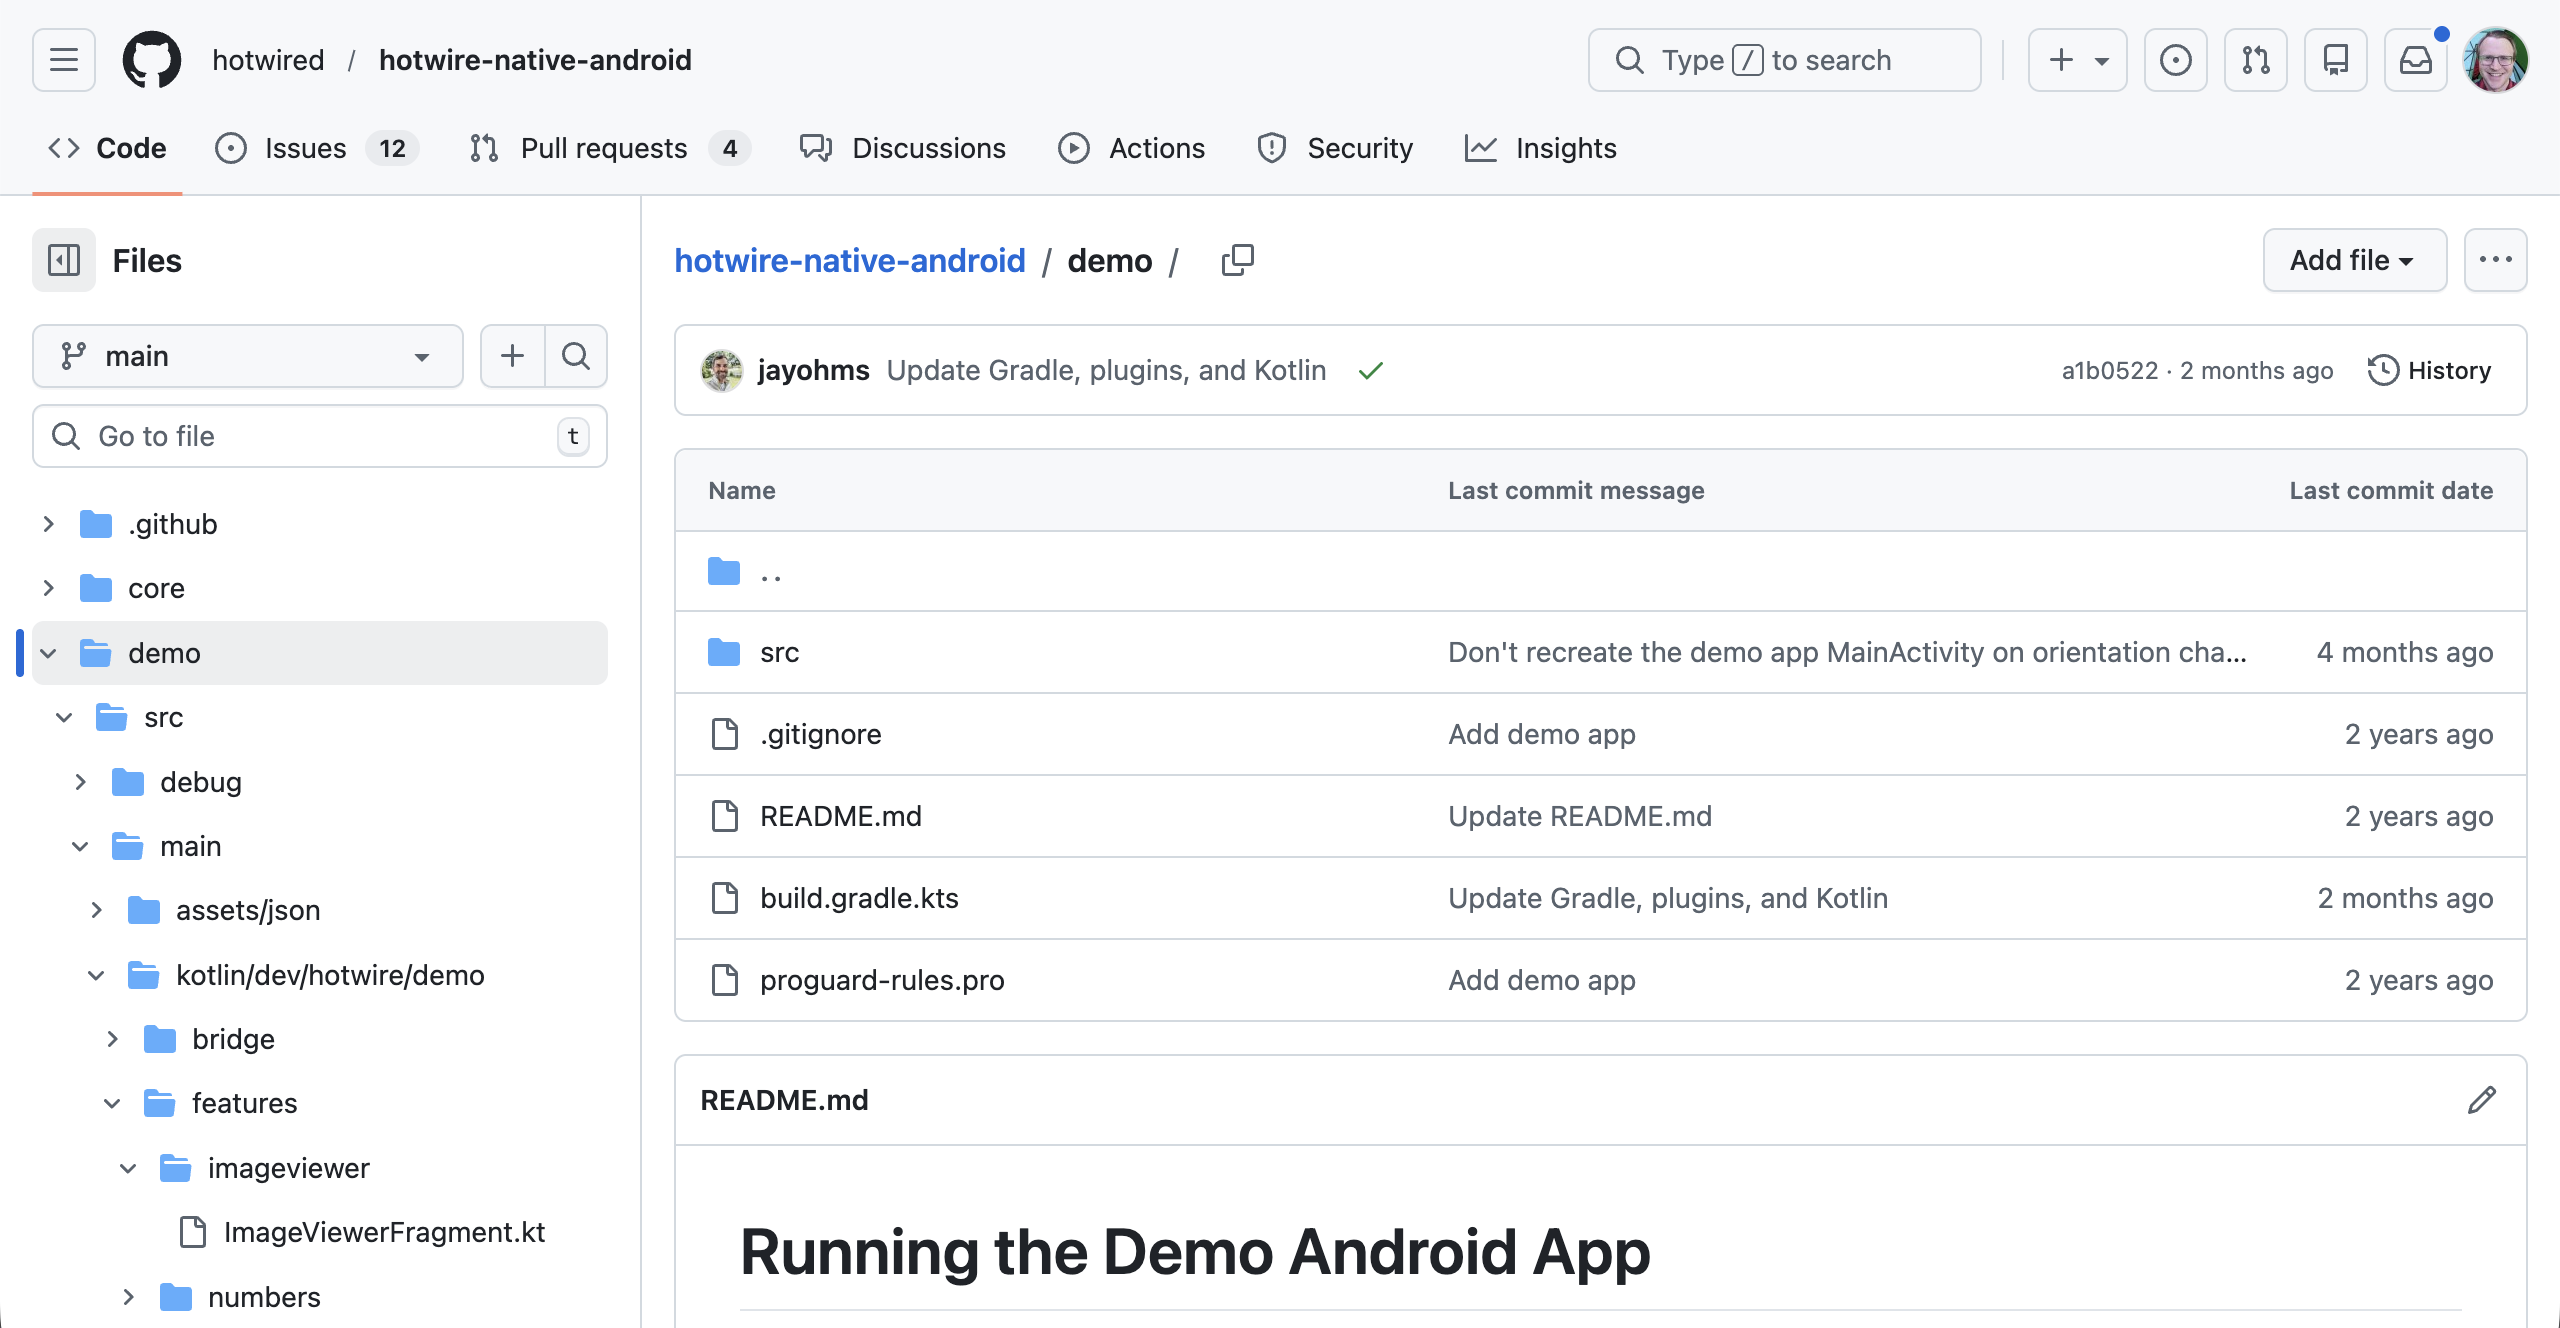Open the create new plus menu
This screenshot has width=2560, height=1328.
pyautogui.click(x=2077, y=60)
